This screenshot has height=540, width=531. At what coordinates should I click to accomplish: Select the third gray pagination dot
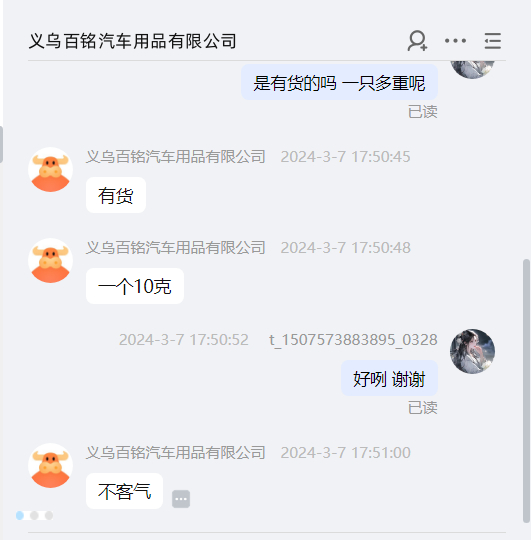point(49,516)
